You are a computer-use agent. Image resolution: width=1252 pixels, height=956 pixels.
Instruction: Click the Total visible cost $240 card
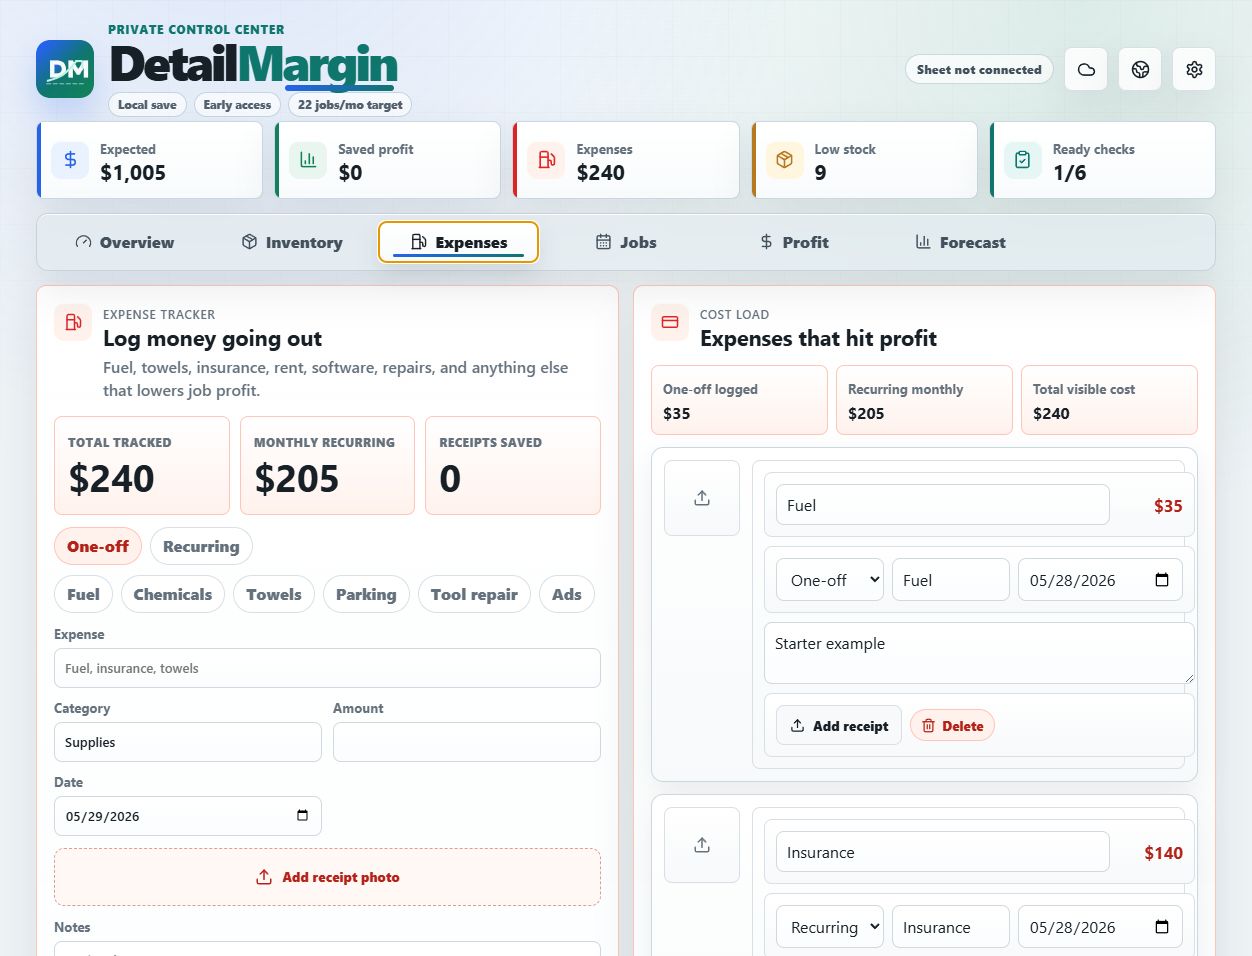[x=1109, y=400]
